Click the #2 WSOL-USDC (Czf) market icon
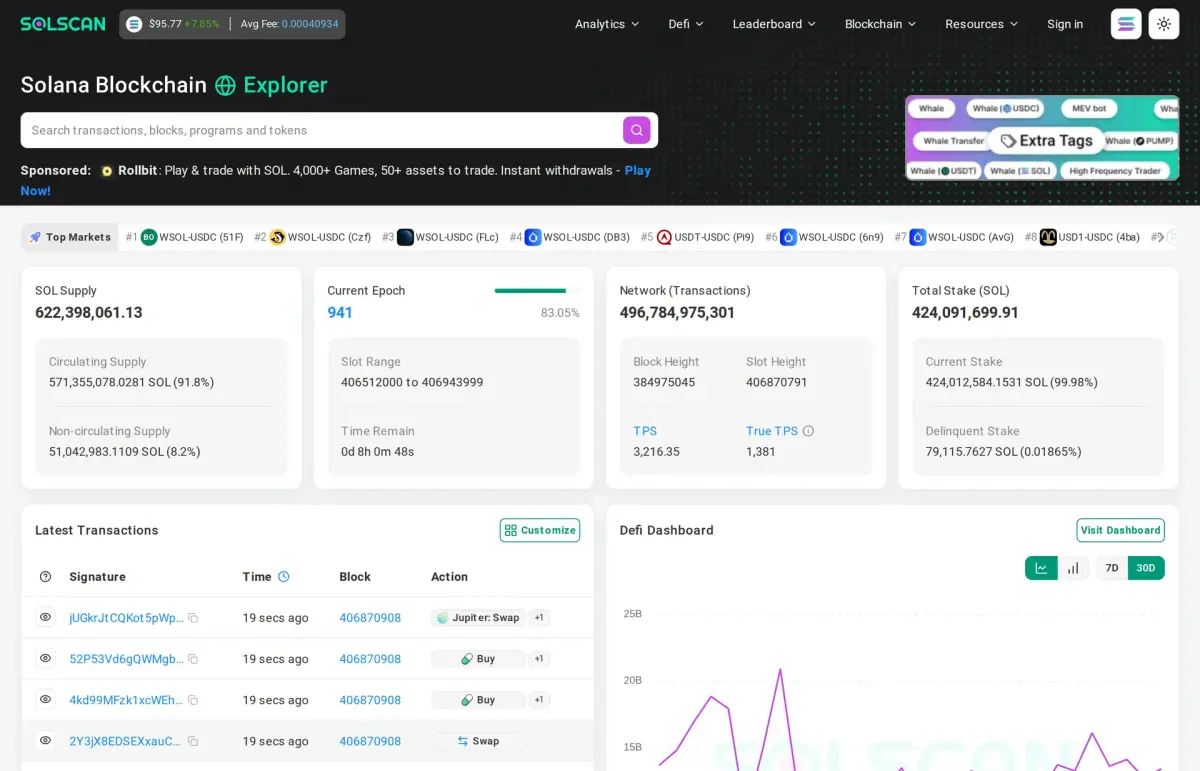The image size is (1200, 771). (277, 237)
